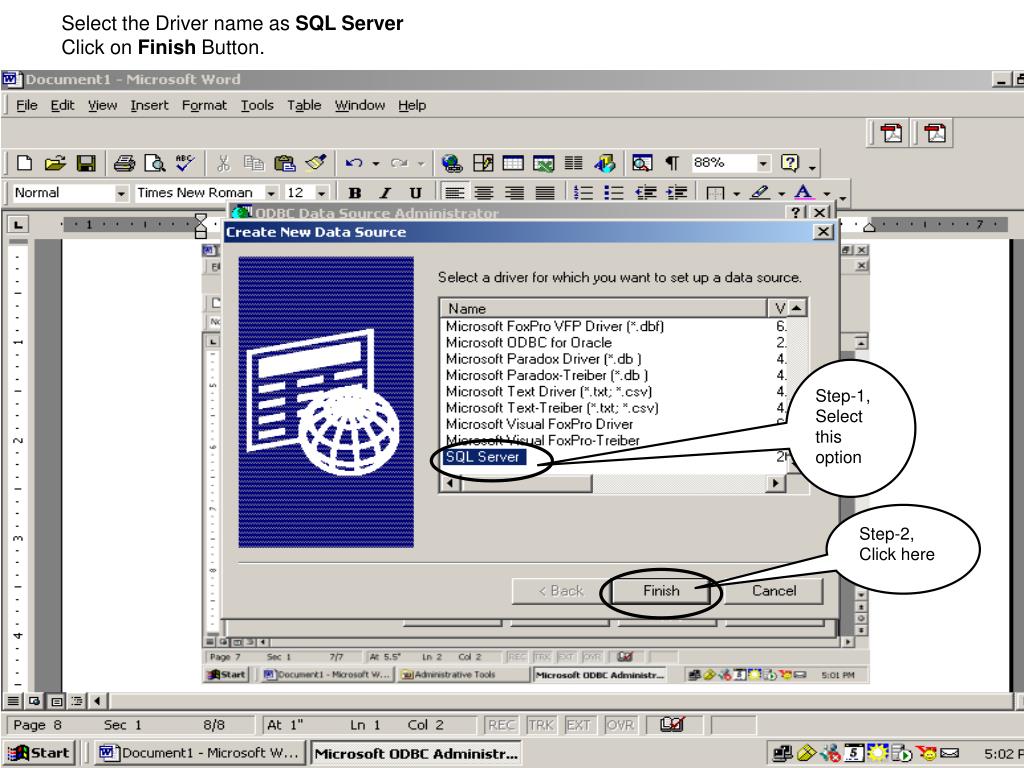Toggle Align Left

point(454,193)
